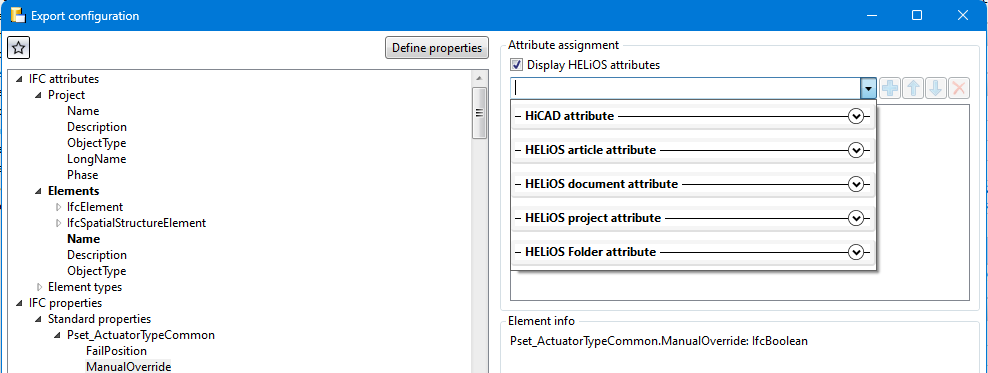Viewport: 988px width, 373px height.
Task: Click the favorites star icon
Action: tap(19, 48)
